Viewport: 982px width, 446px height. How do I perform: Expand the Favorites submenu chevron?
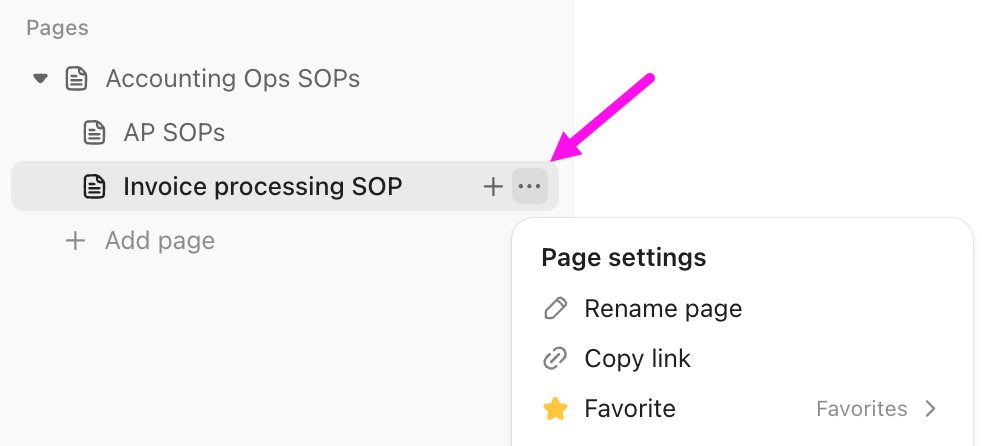point(931,409)
